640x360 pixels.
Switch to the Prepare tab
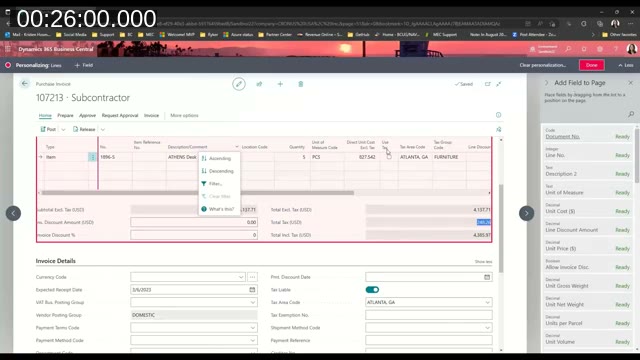click(65, 116)
